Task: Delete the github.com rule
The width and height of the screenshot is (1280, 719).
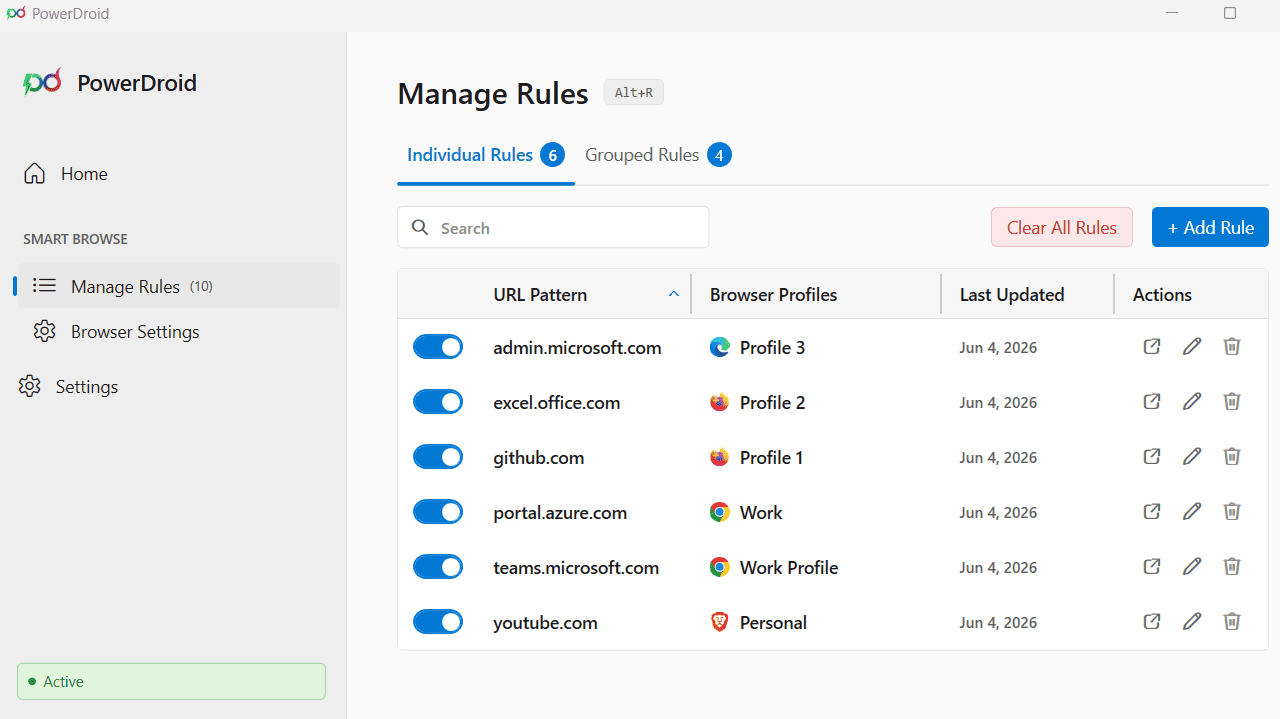Action: (x=1232, y=457)
